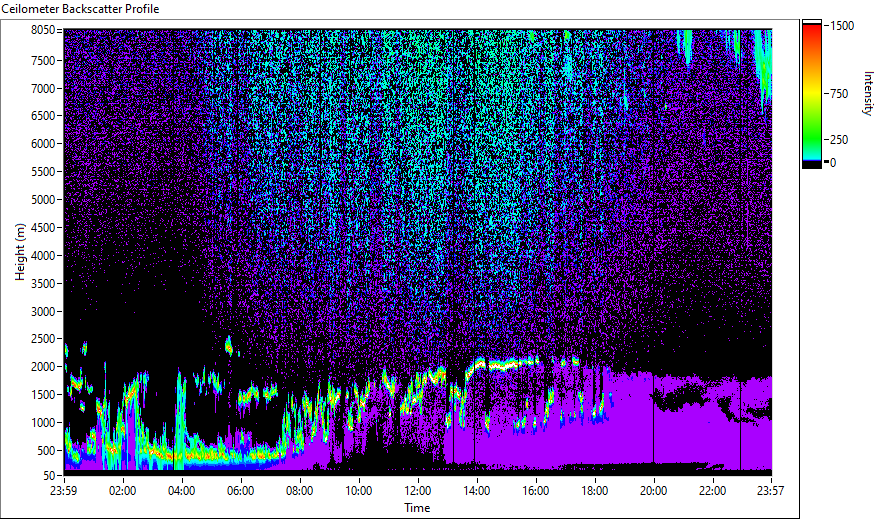Click the 1500 intensity scale label
878x519 pixels.
click(842, 26)
